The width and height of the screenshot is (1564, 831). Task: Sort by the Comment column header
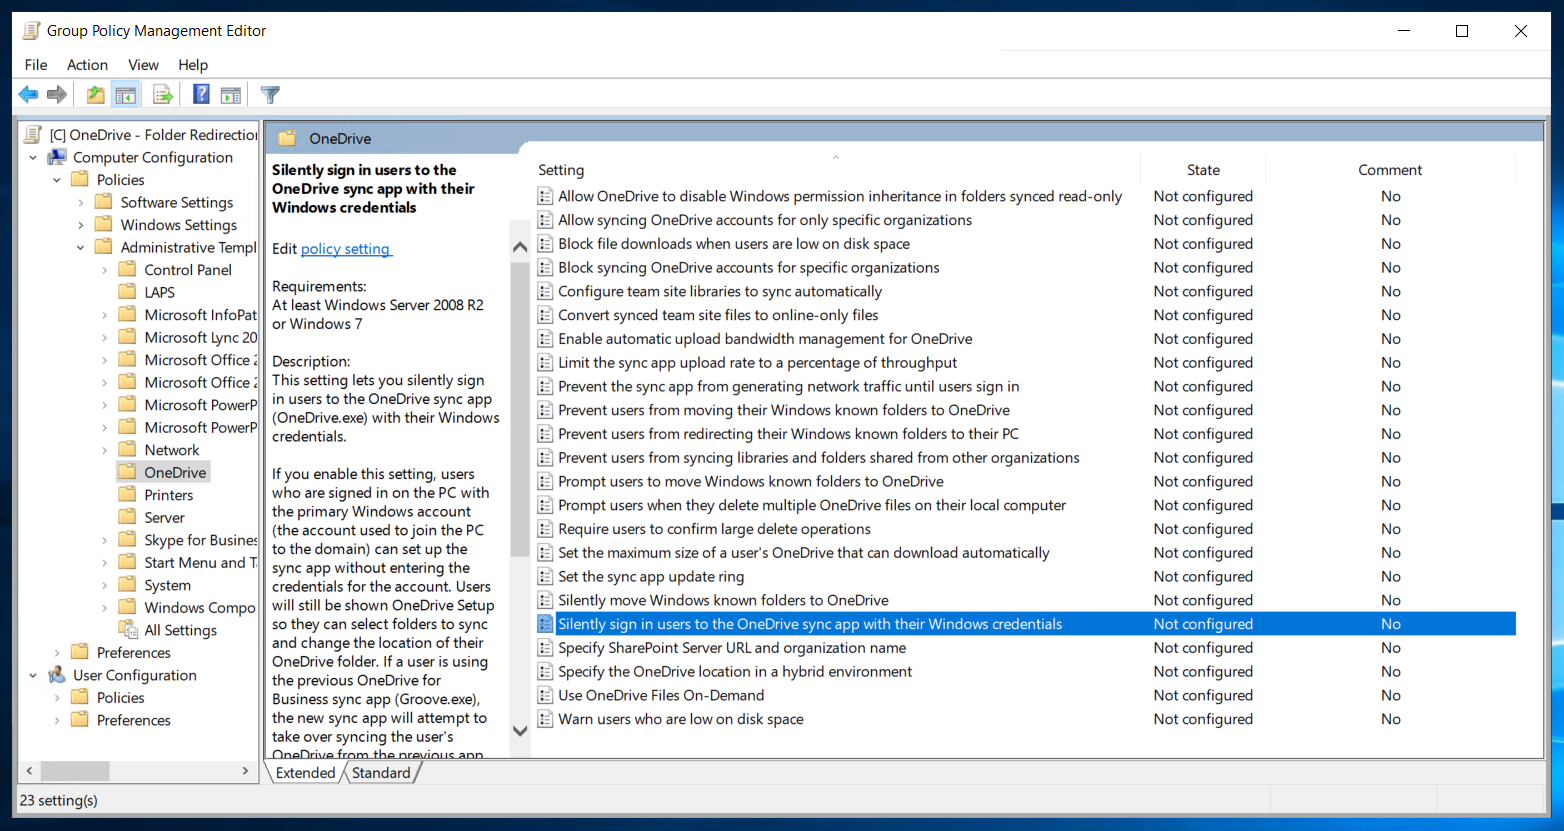pyautogui.click(x=1390, y=170)
